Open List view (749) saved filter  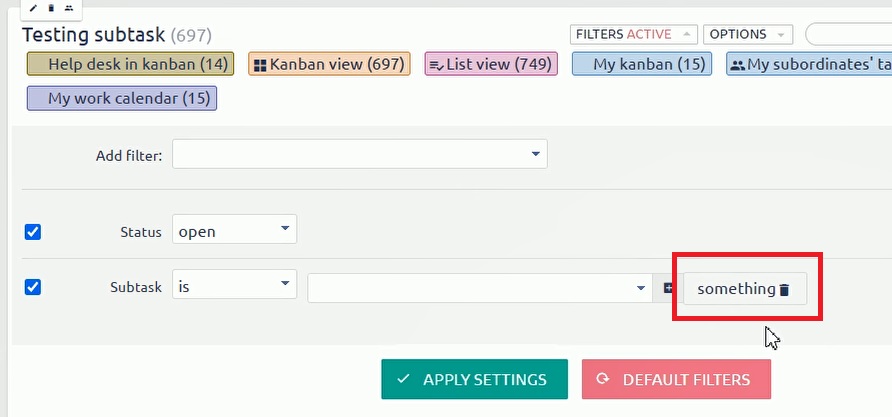coord(491,65)
